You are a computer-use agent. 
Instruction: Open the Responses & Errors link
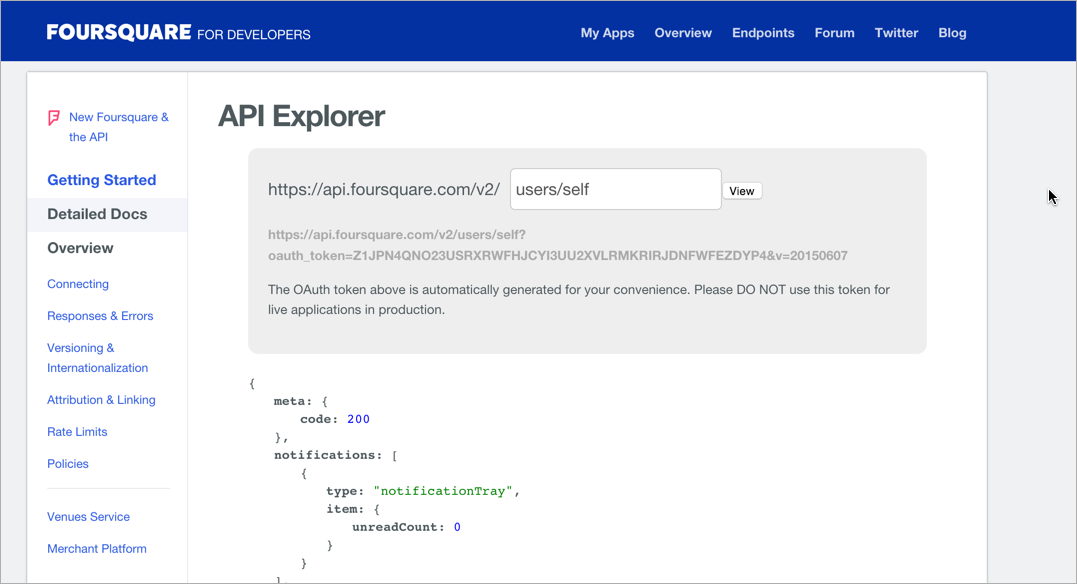[100, 316]
